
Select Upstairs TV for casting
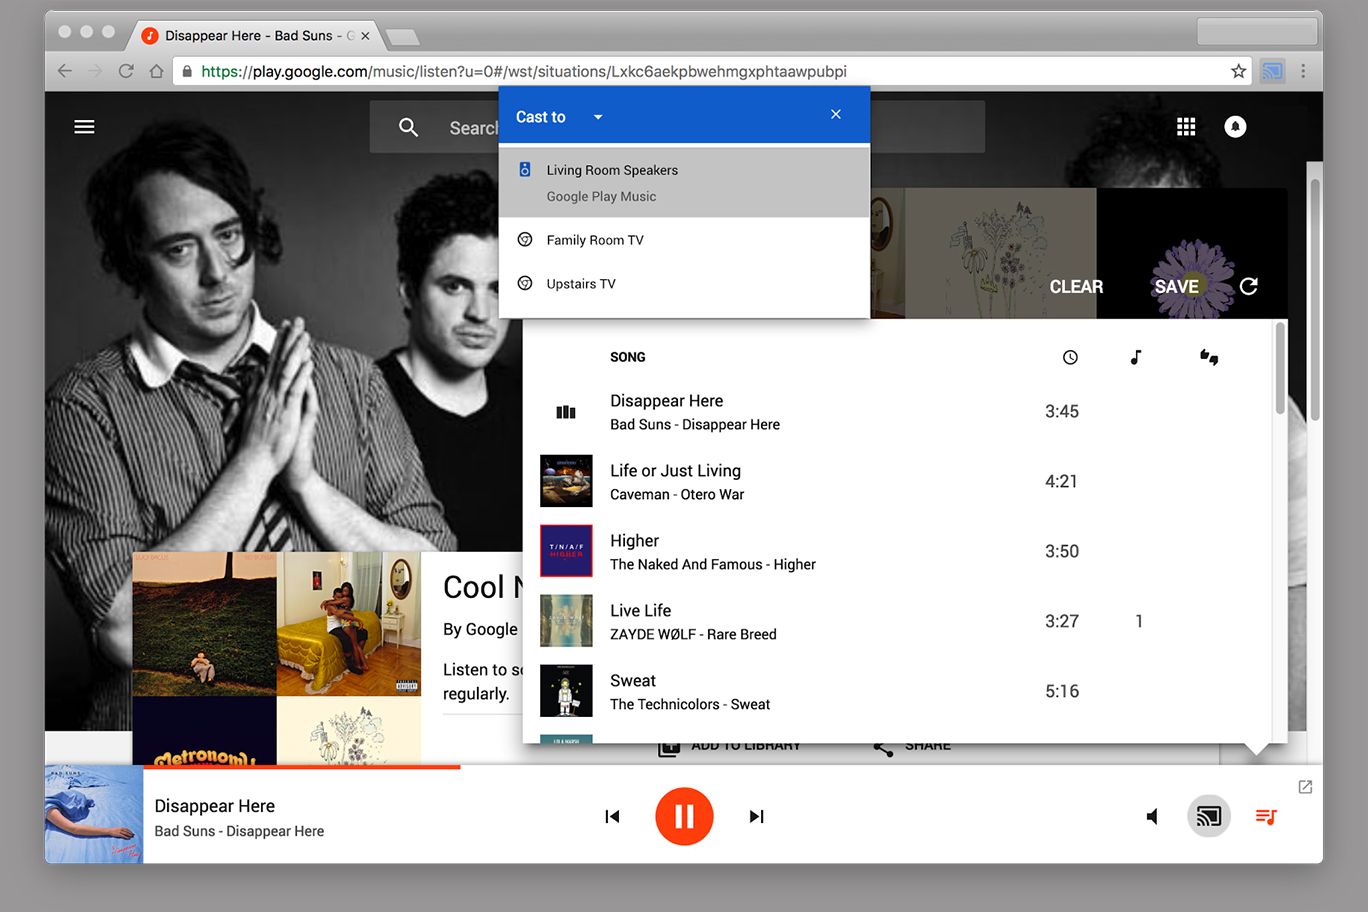coord(581,283)
